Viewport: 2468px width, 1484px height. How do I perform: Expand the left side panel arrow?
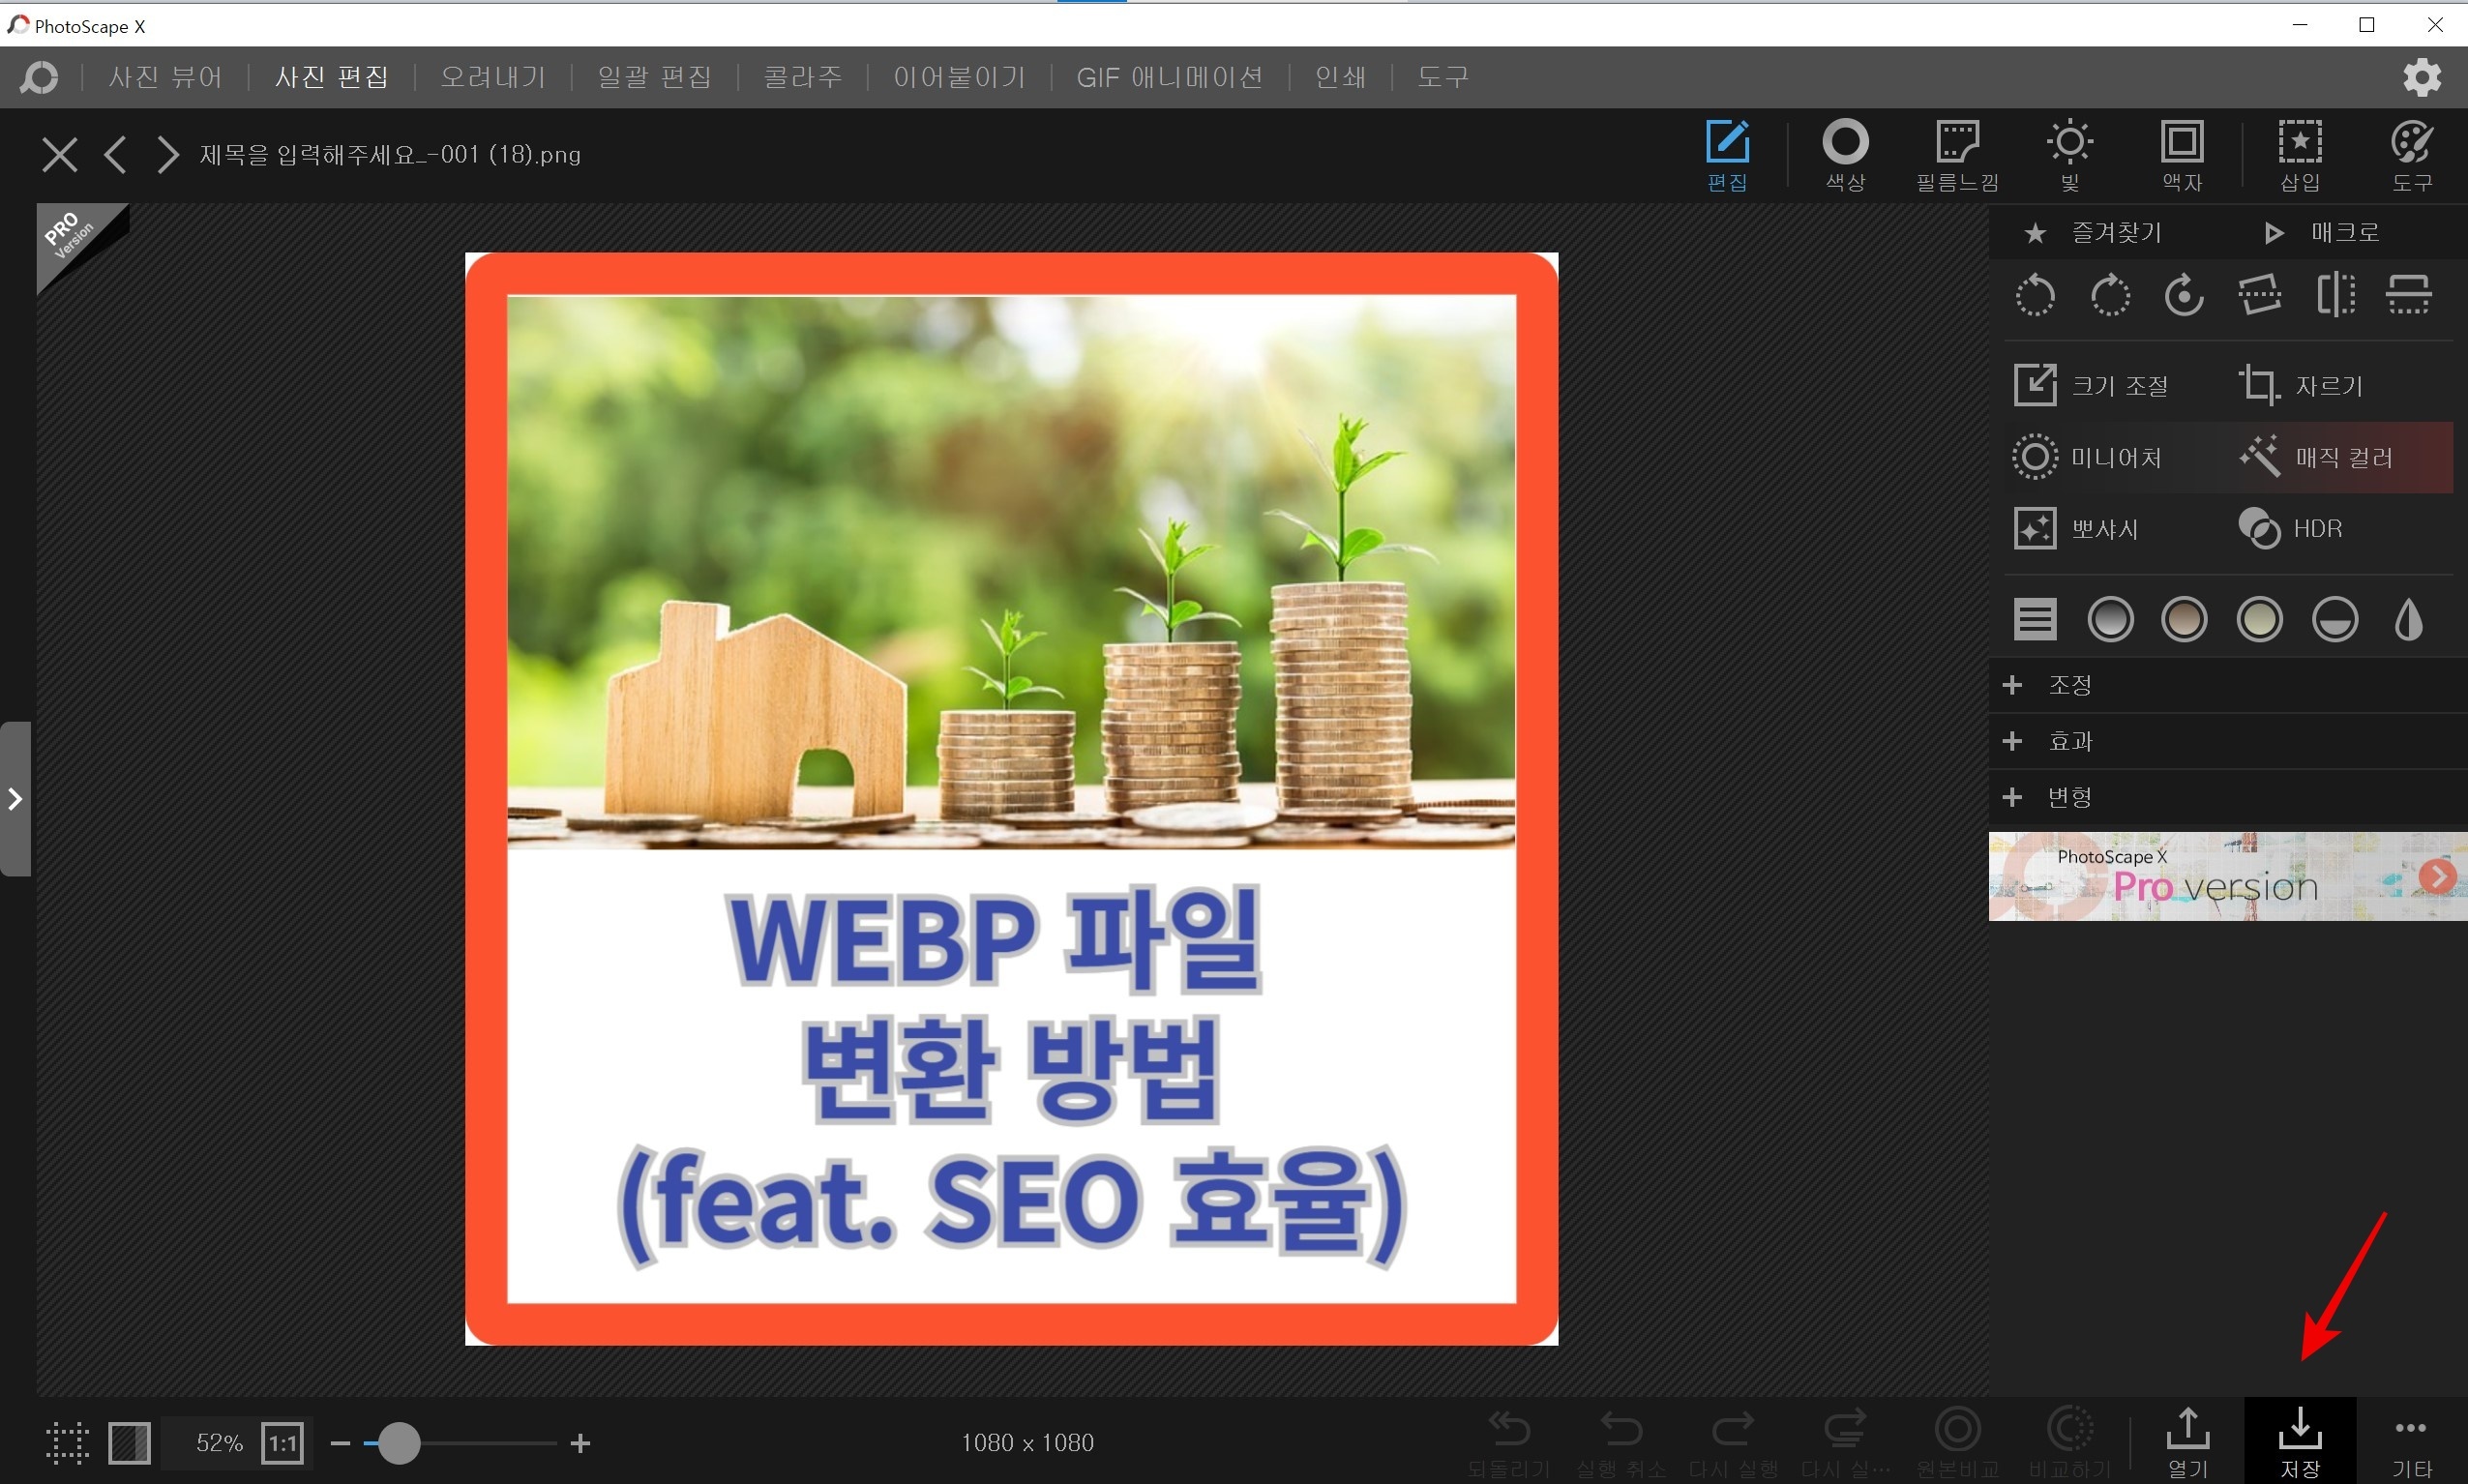tap(14, 797)
